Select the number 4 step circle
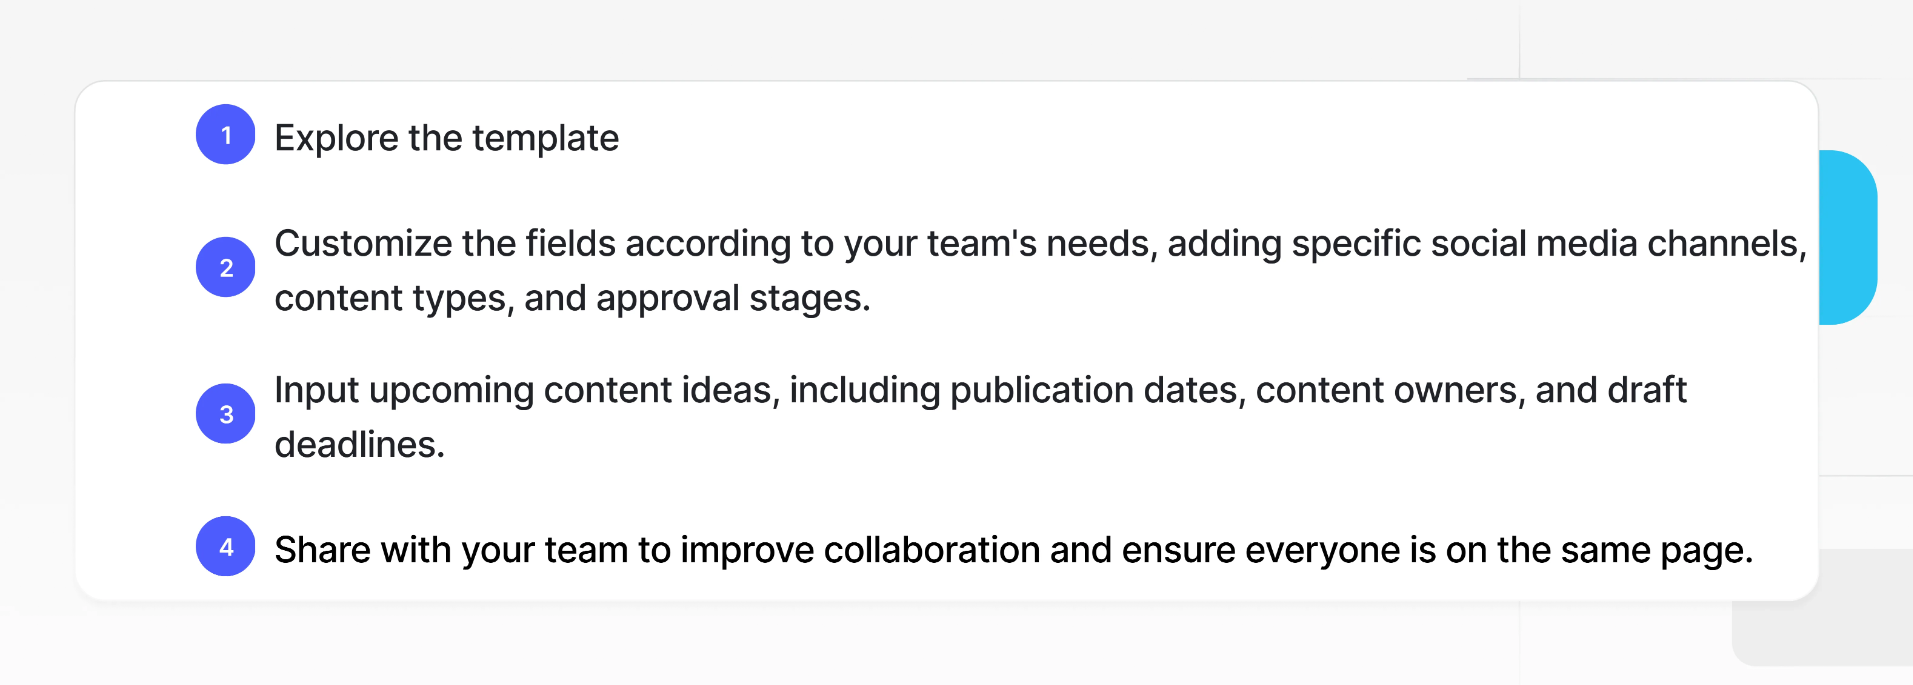Image resolution: width=1913 pixels, height=685 pixels. (x=226, y=546)
